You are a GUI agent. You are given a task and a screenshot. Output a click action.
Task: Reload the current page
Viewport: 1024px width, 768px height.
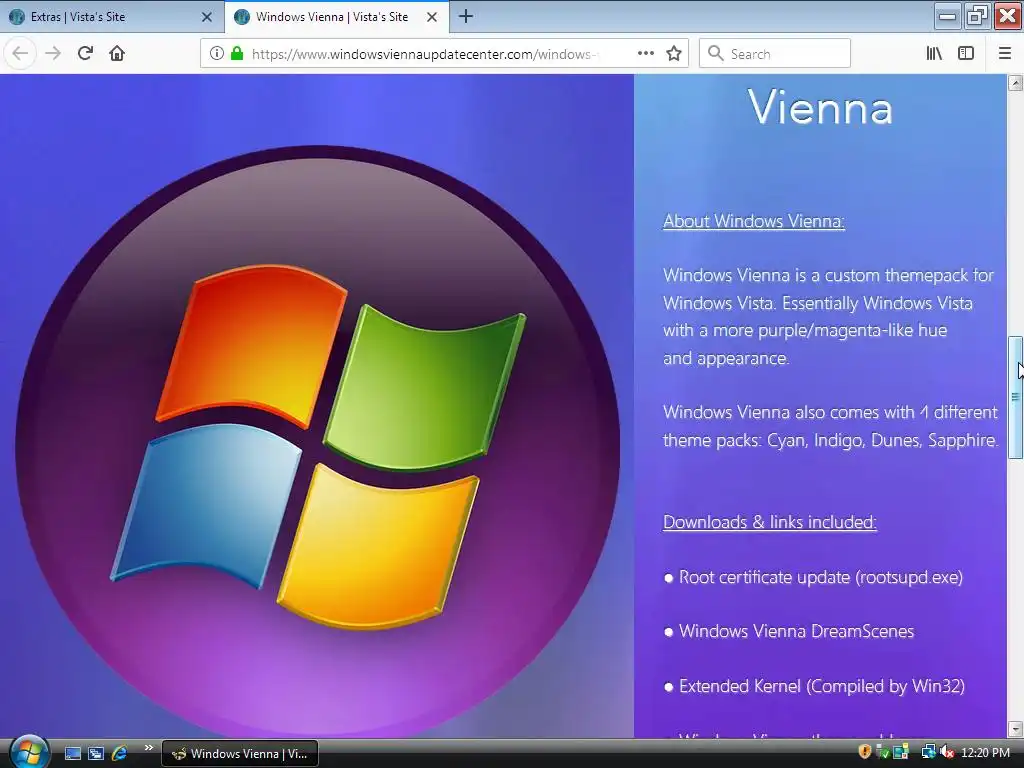tap(85, 54)
